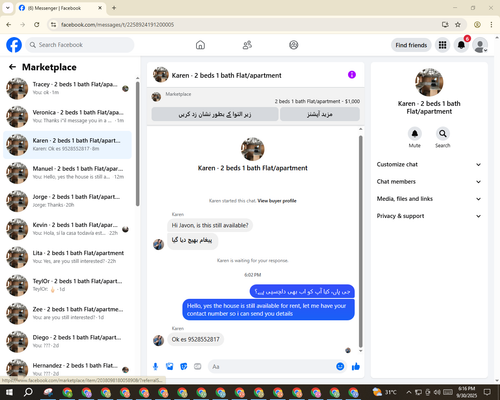500x400 pixels.
Task: Click the taskbar clock showing 6:16 PM
Action: click(467, 392)
